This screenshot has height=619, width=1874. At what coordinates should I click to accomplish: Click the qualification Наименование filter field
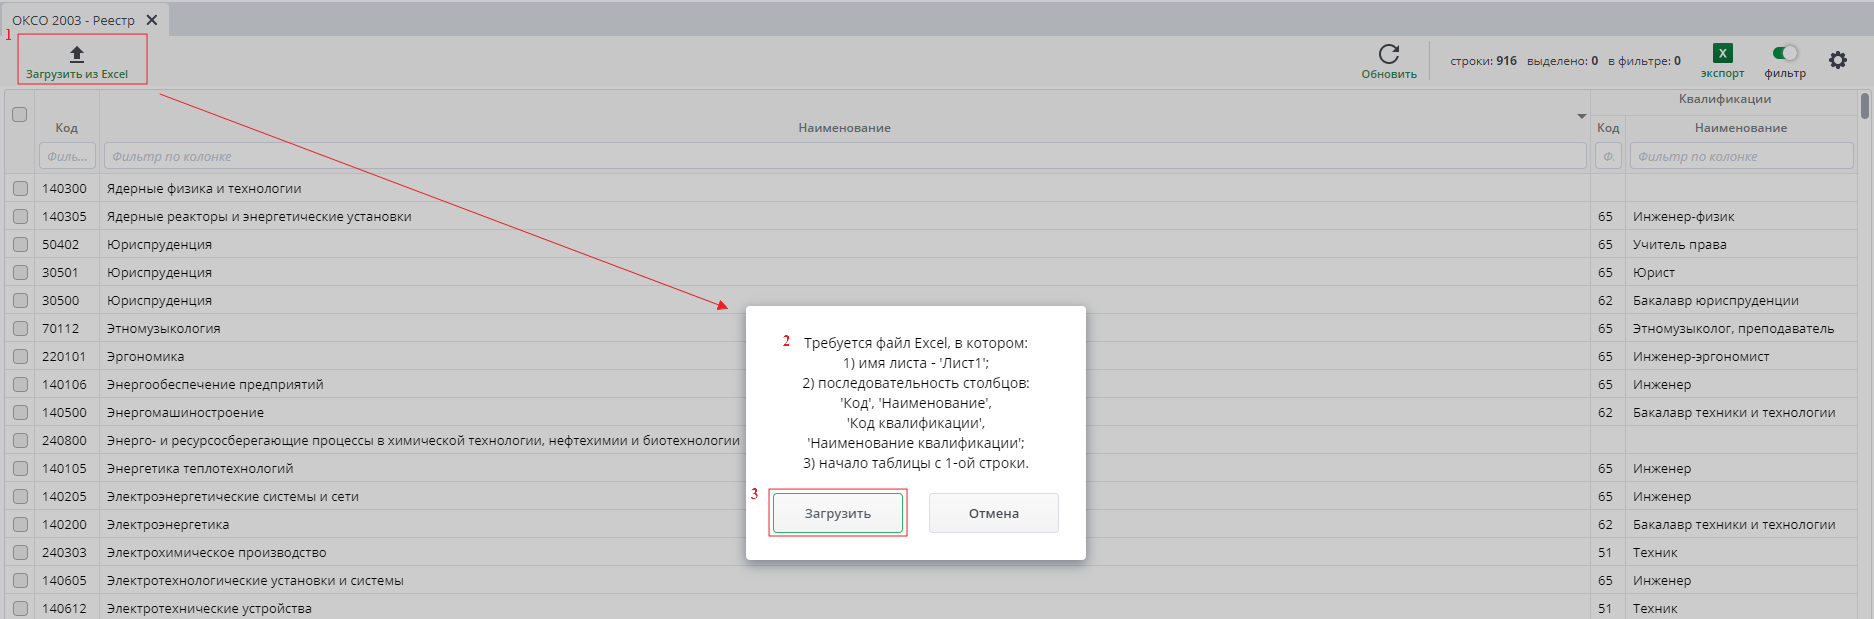point(1741,156)
